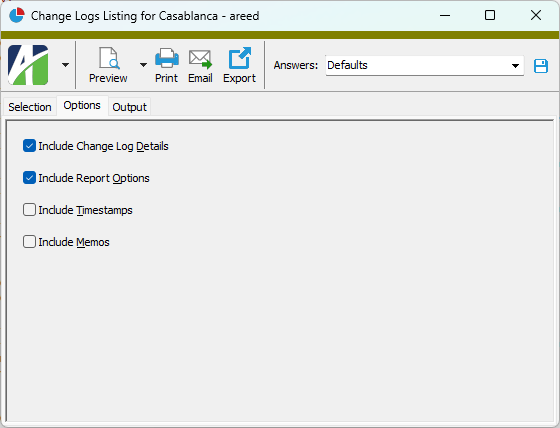
Task: Enable Include Memos checkbox
Action: point(29,242)
